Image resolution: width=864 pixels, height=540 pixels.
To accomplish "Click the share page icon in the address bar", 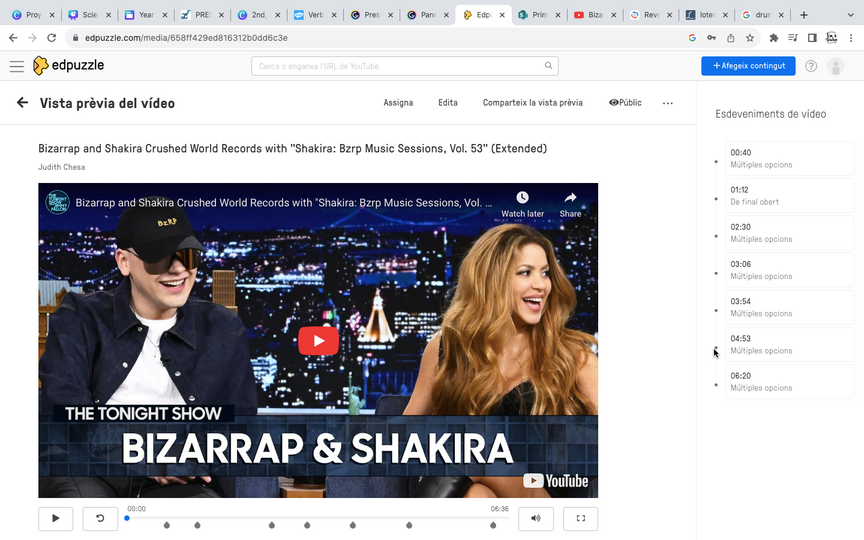I will click(731, 37).
